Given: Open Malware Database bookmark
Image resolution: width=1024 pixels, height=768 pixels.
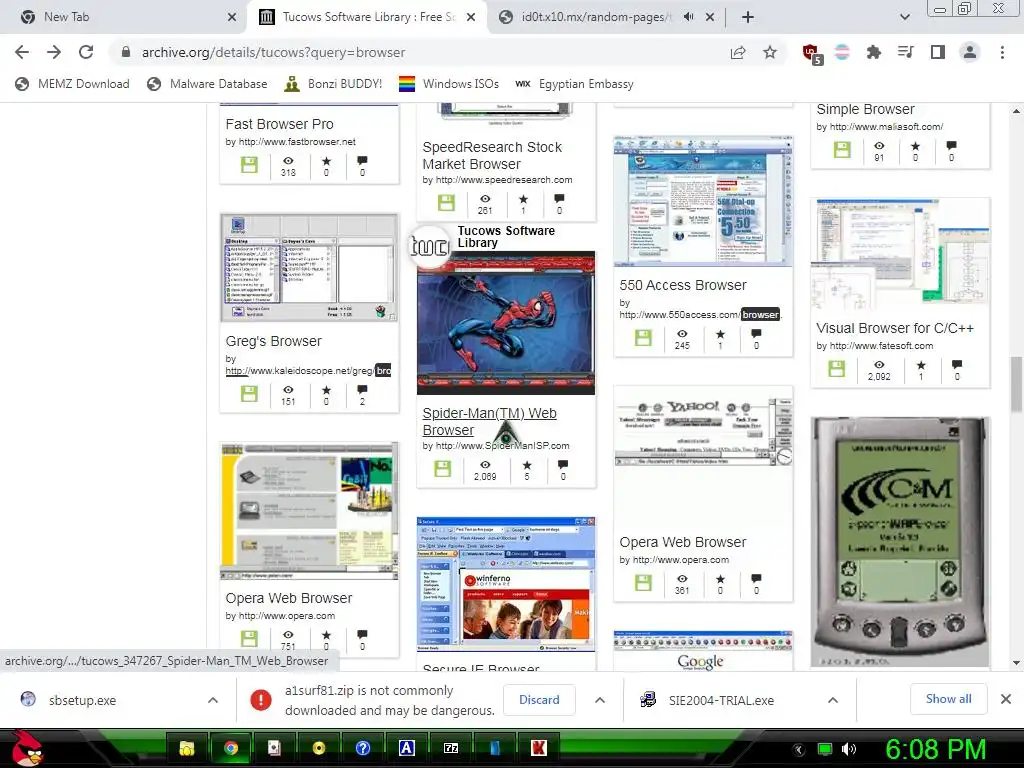Looking at the screenshot, I should (x=207, y=84).
